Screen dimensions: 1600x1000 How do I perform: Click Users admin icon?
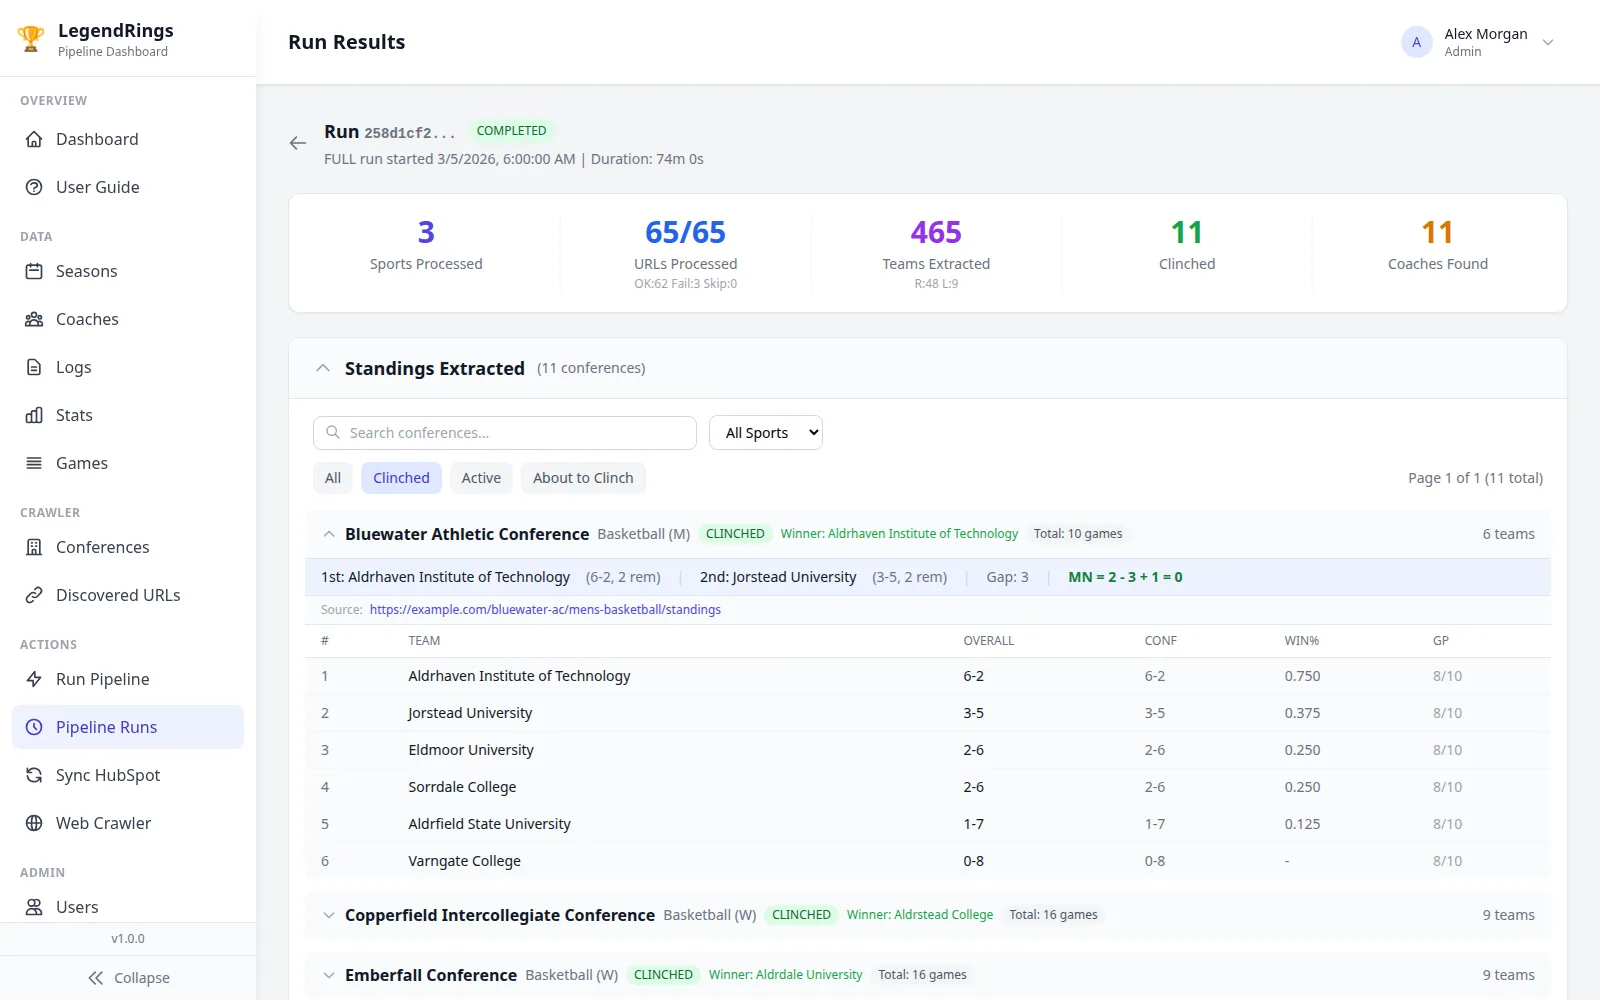pyautogui.click(x=34, y=907)
